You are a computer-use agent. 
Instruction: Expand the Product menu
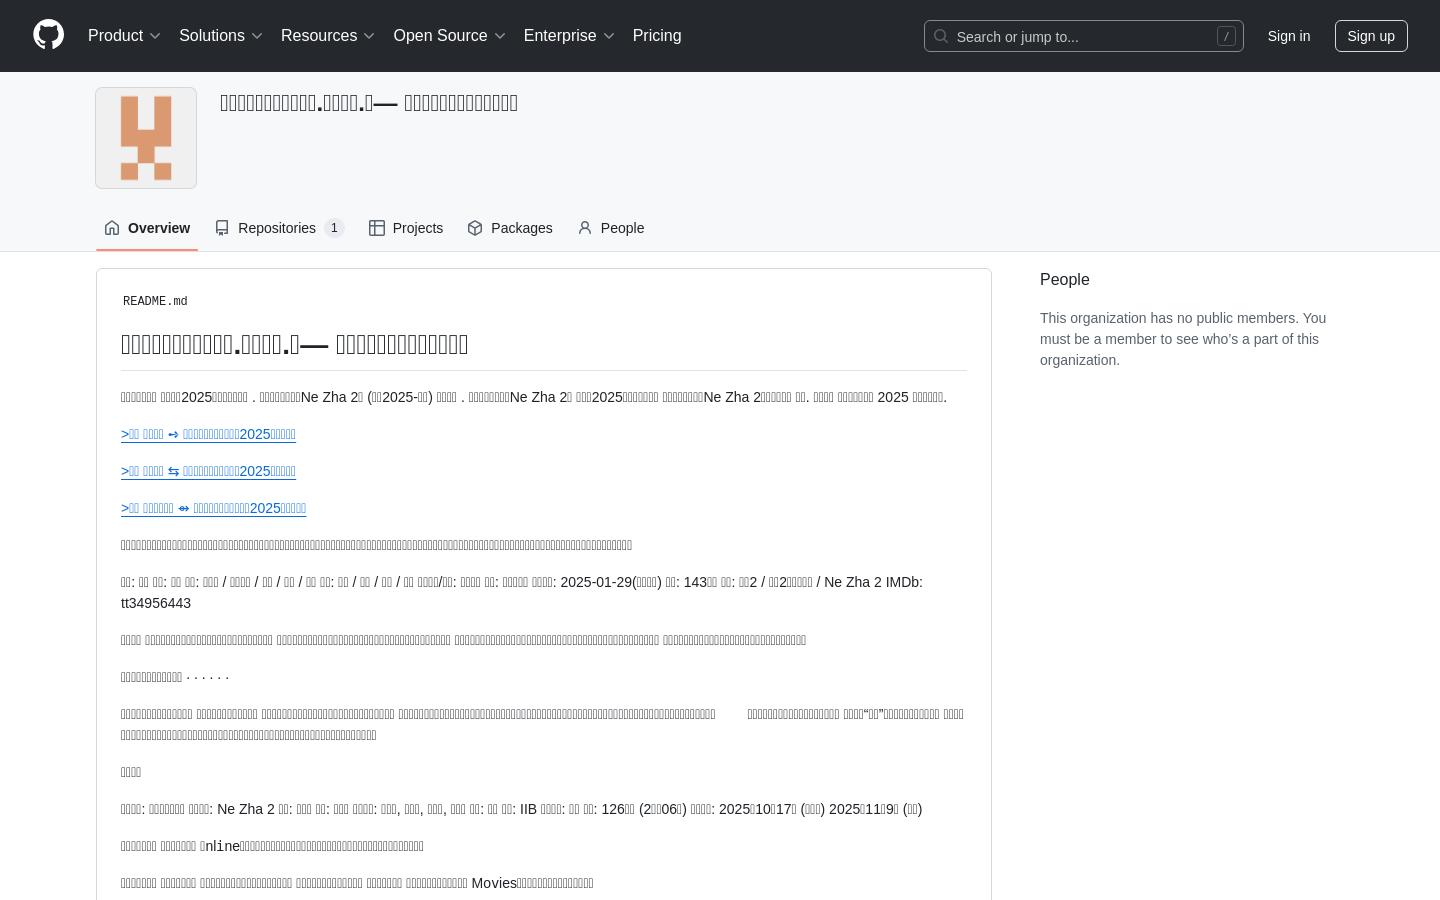pos(124,36)
